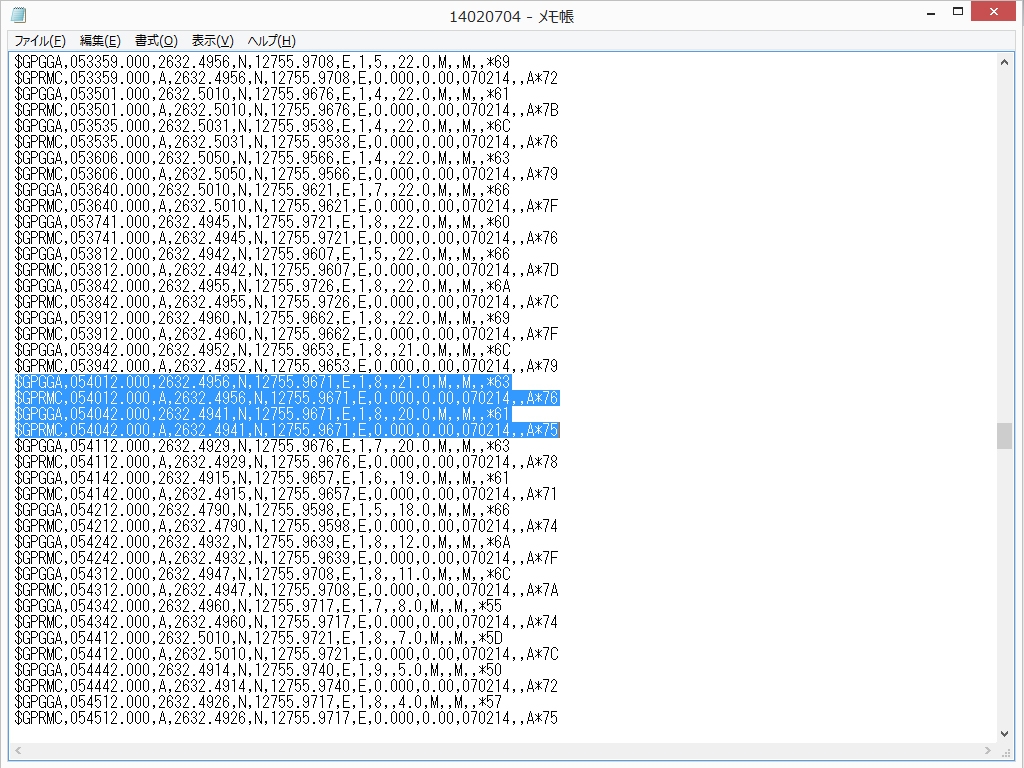This screenshot has width=1024, height=768.
Task: Click highlighted line $GPGGA,054042.000 ending *61
Action: point(263,414)
